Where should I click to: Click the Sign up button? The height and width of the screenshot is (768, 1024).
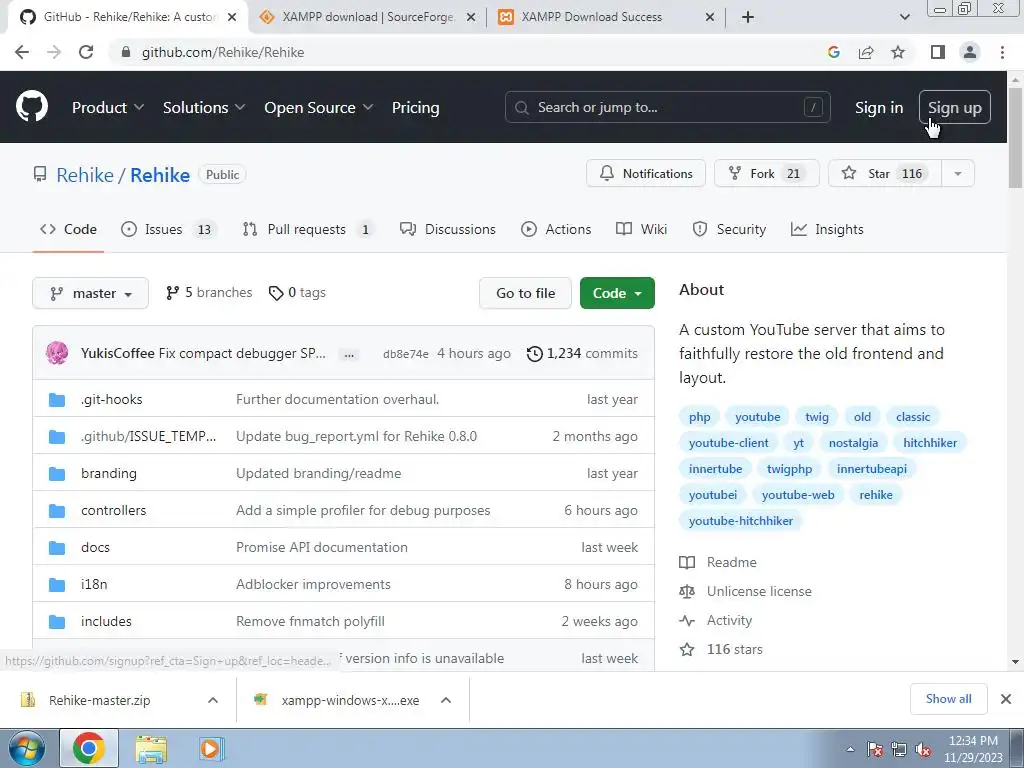[955, 108]
